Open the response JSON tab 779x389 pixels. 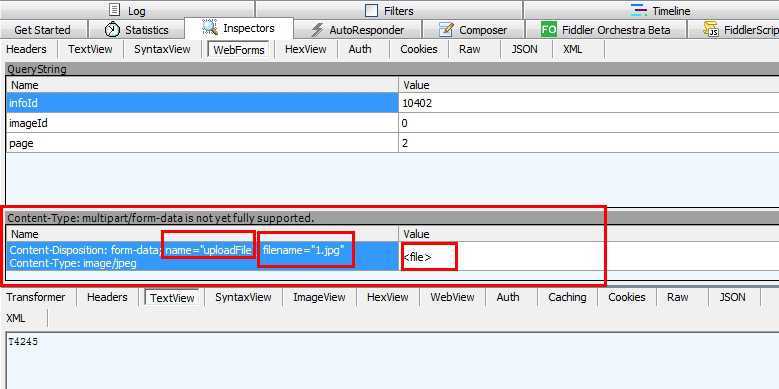pyautogui.click(x=732, y=297)
